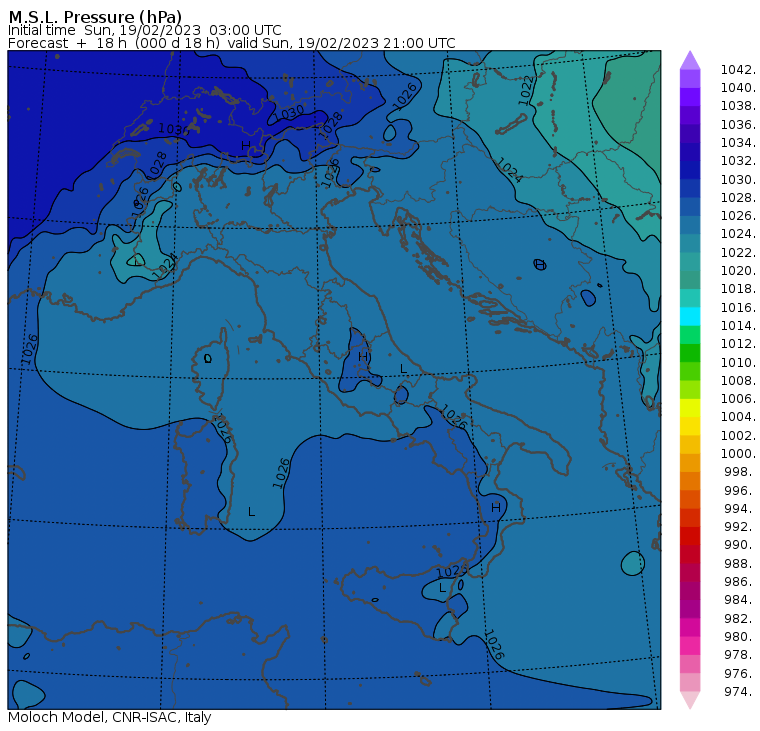The width and height of the screenshot is (760, 731).
Task: Click the 1032 legend value
Action: pyautogui.click(x=738, y=161)
